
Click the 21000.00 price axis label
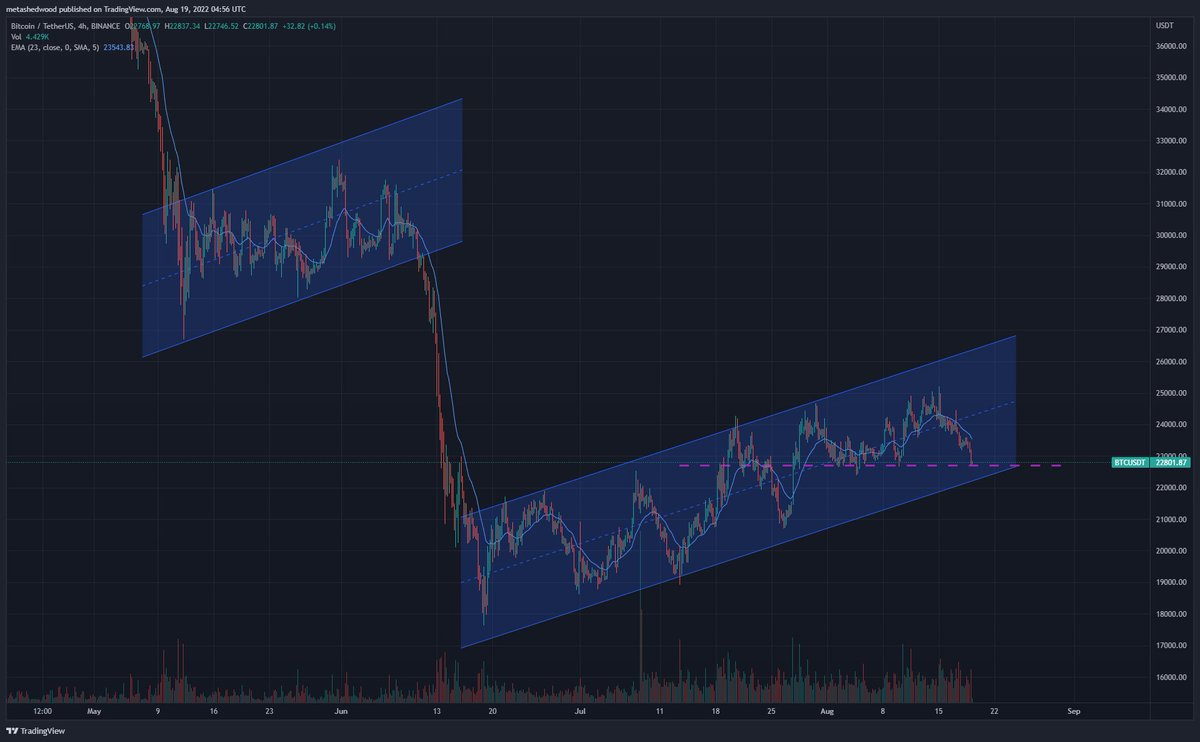pos(1169,520)
